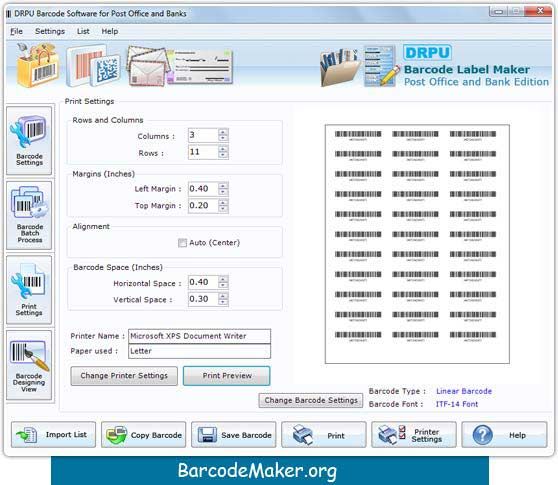Open Barcode Settings sidebar panel
This screenshot has width=558, height=485.
[29, 141]
